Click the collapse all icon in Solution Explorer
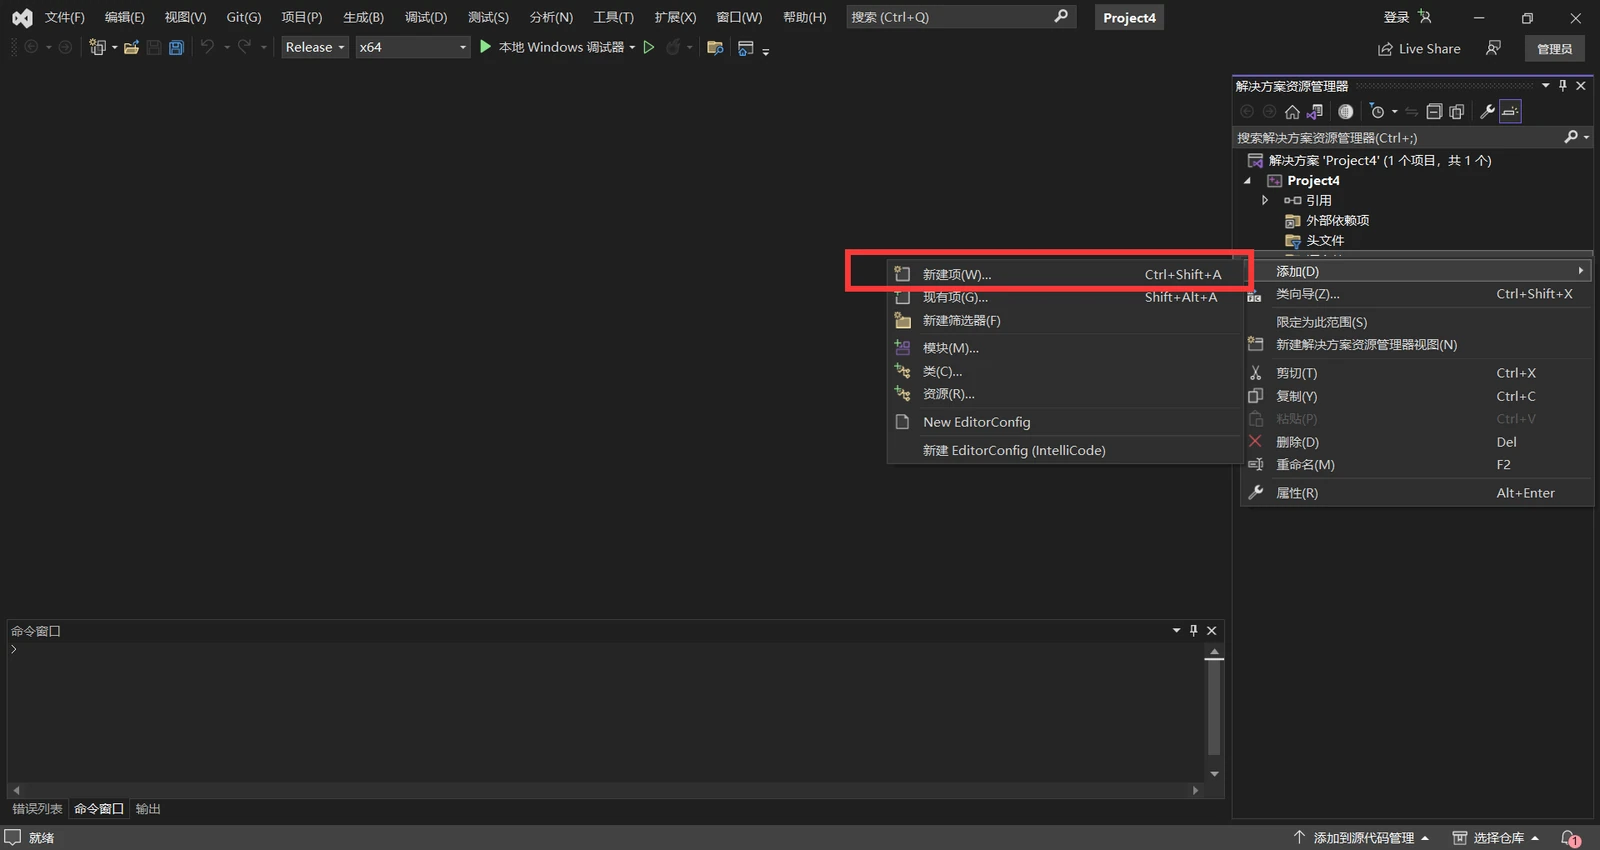Viewport: 1600px width, 850px height. tap(1434, 112)
